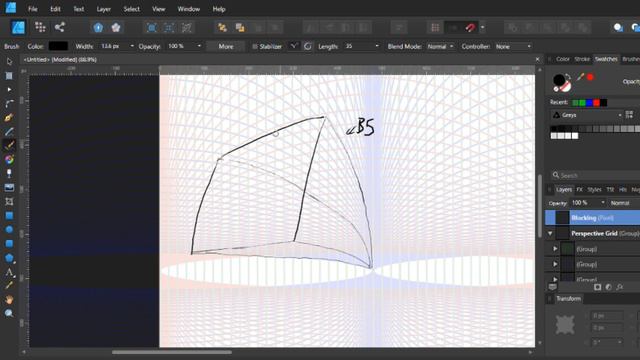Image resolution: width=640 pixels, height=360 pixels.
Task: Select the Place Image tool
Action: pyautogui.click(x=9, y=187)
